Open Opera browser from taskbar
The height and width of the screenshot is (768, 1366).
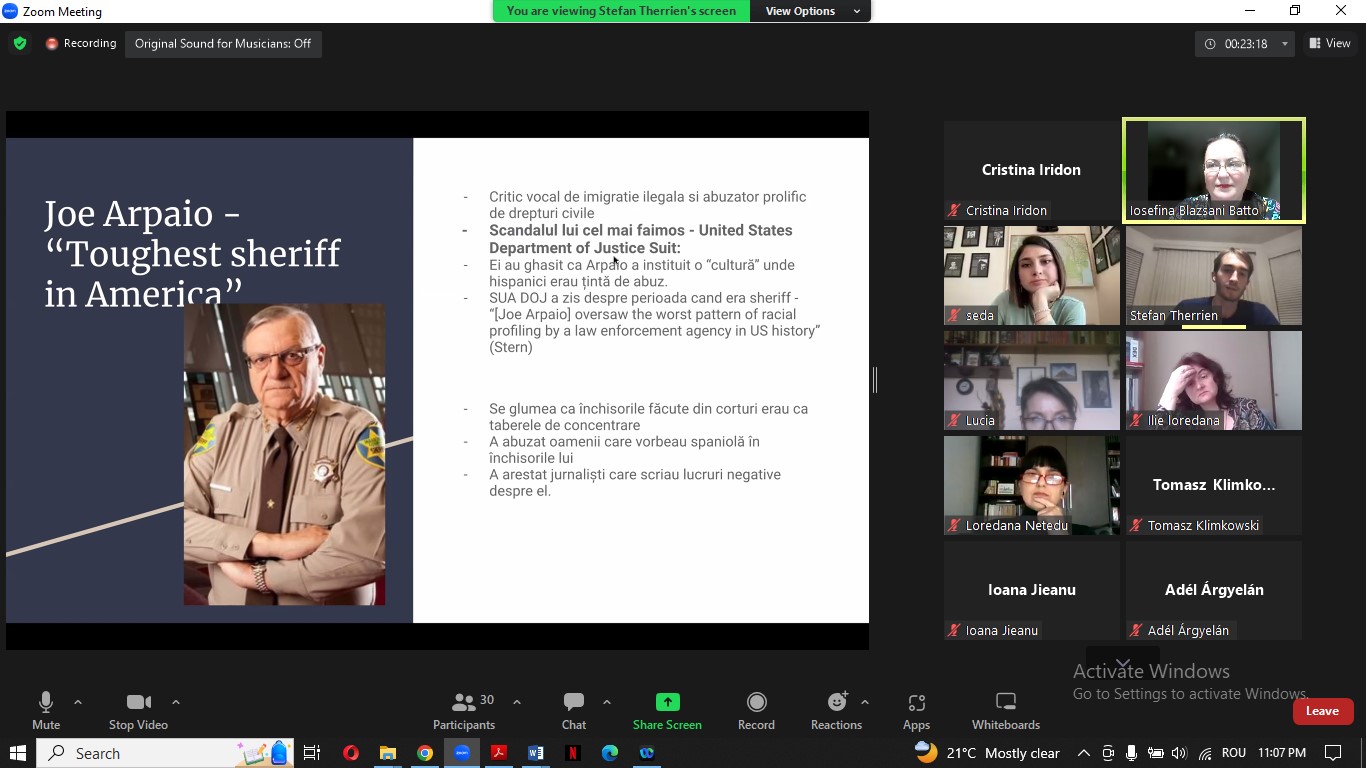(350, 753)
